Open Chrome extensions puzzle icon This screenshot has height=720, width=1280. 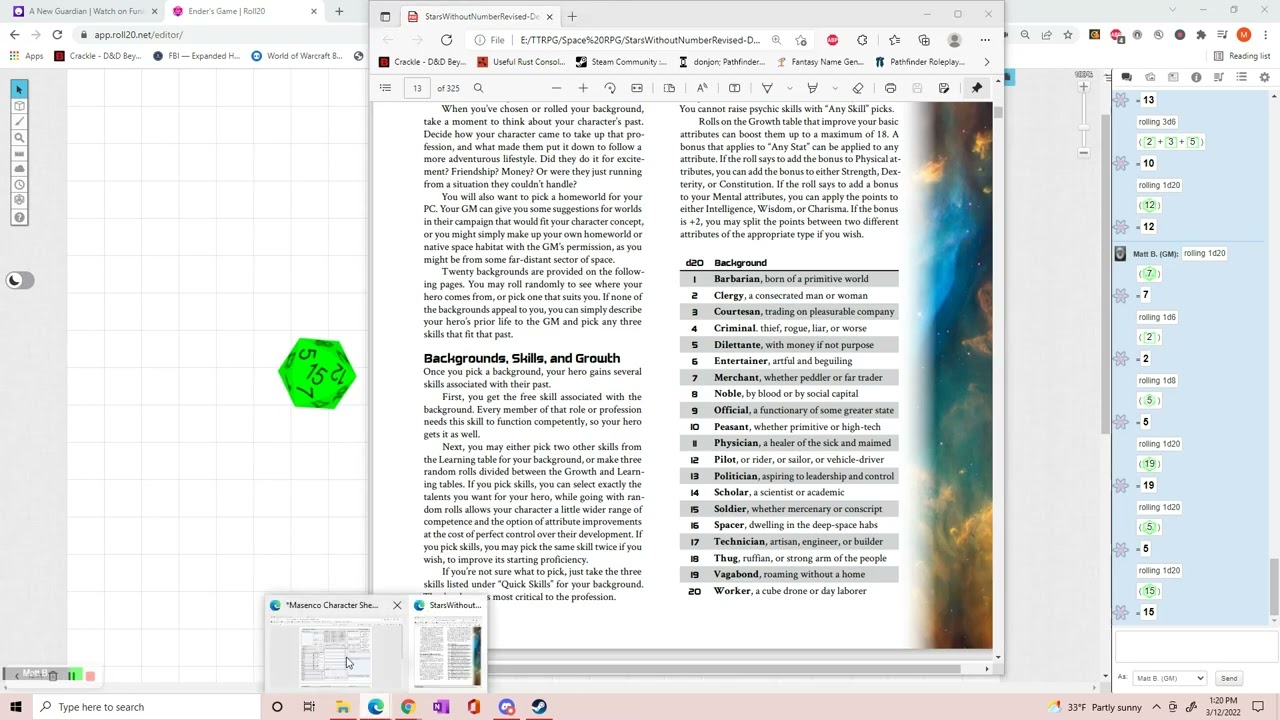tap(1201, 35)
